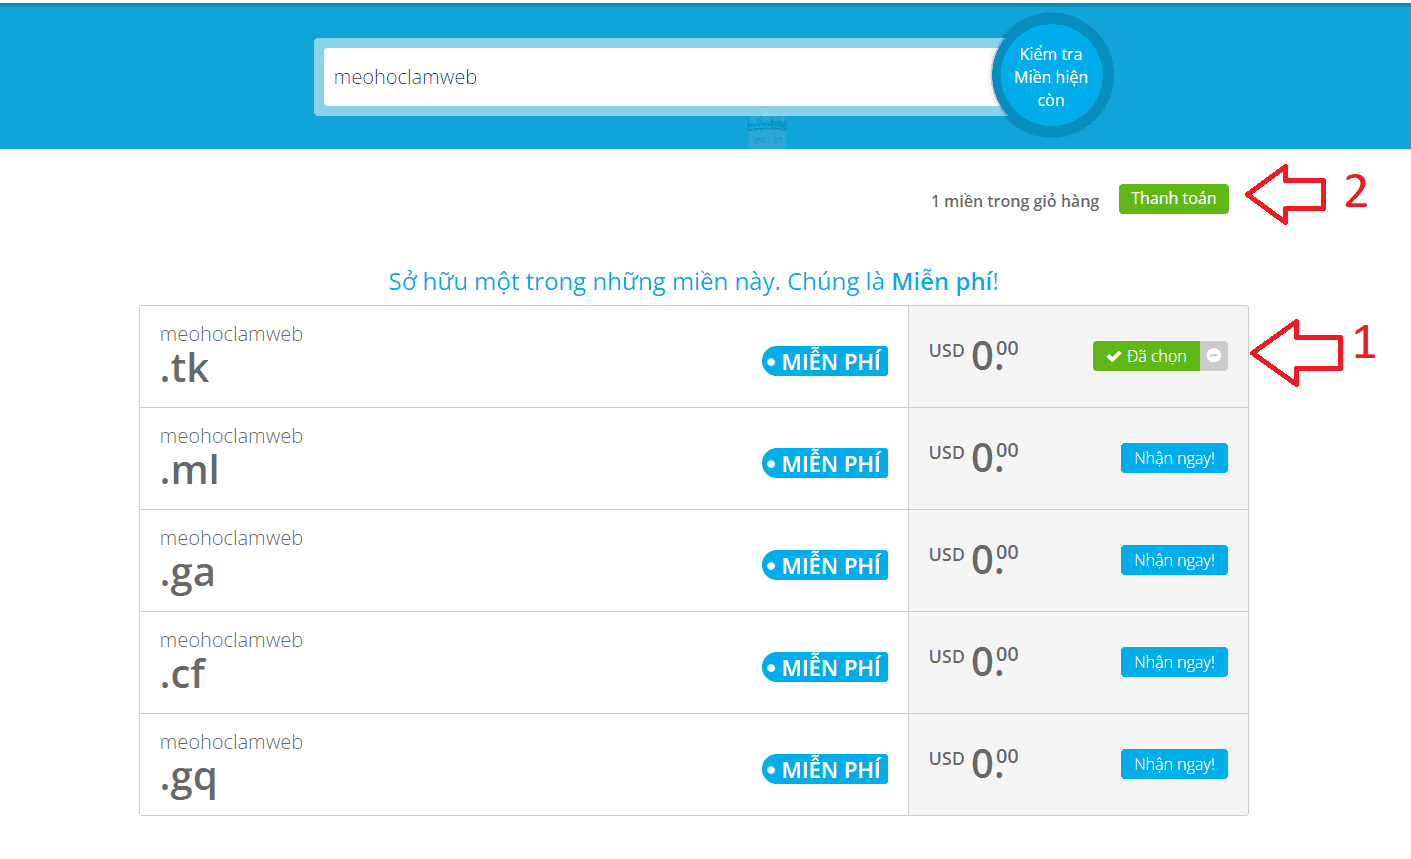Viewport: 1411px width, 859px height.
Task: Get the .ml domain with Nhận ngay!
Action: 1174,459
